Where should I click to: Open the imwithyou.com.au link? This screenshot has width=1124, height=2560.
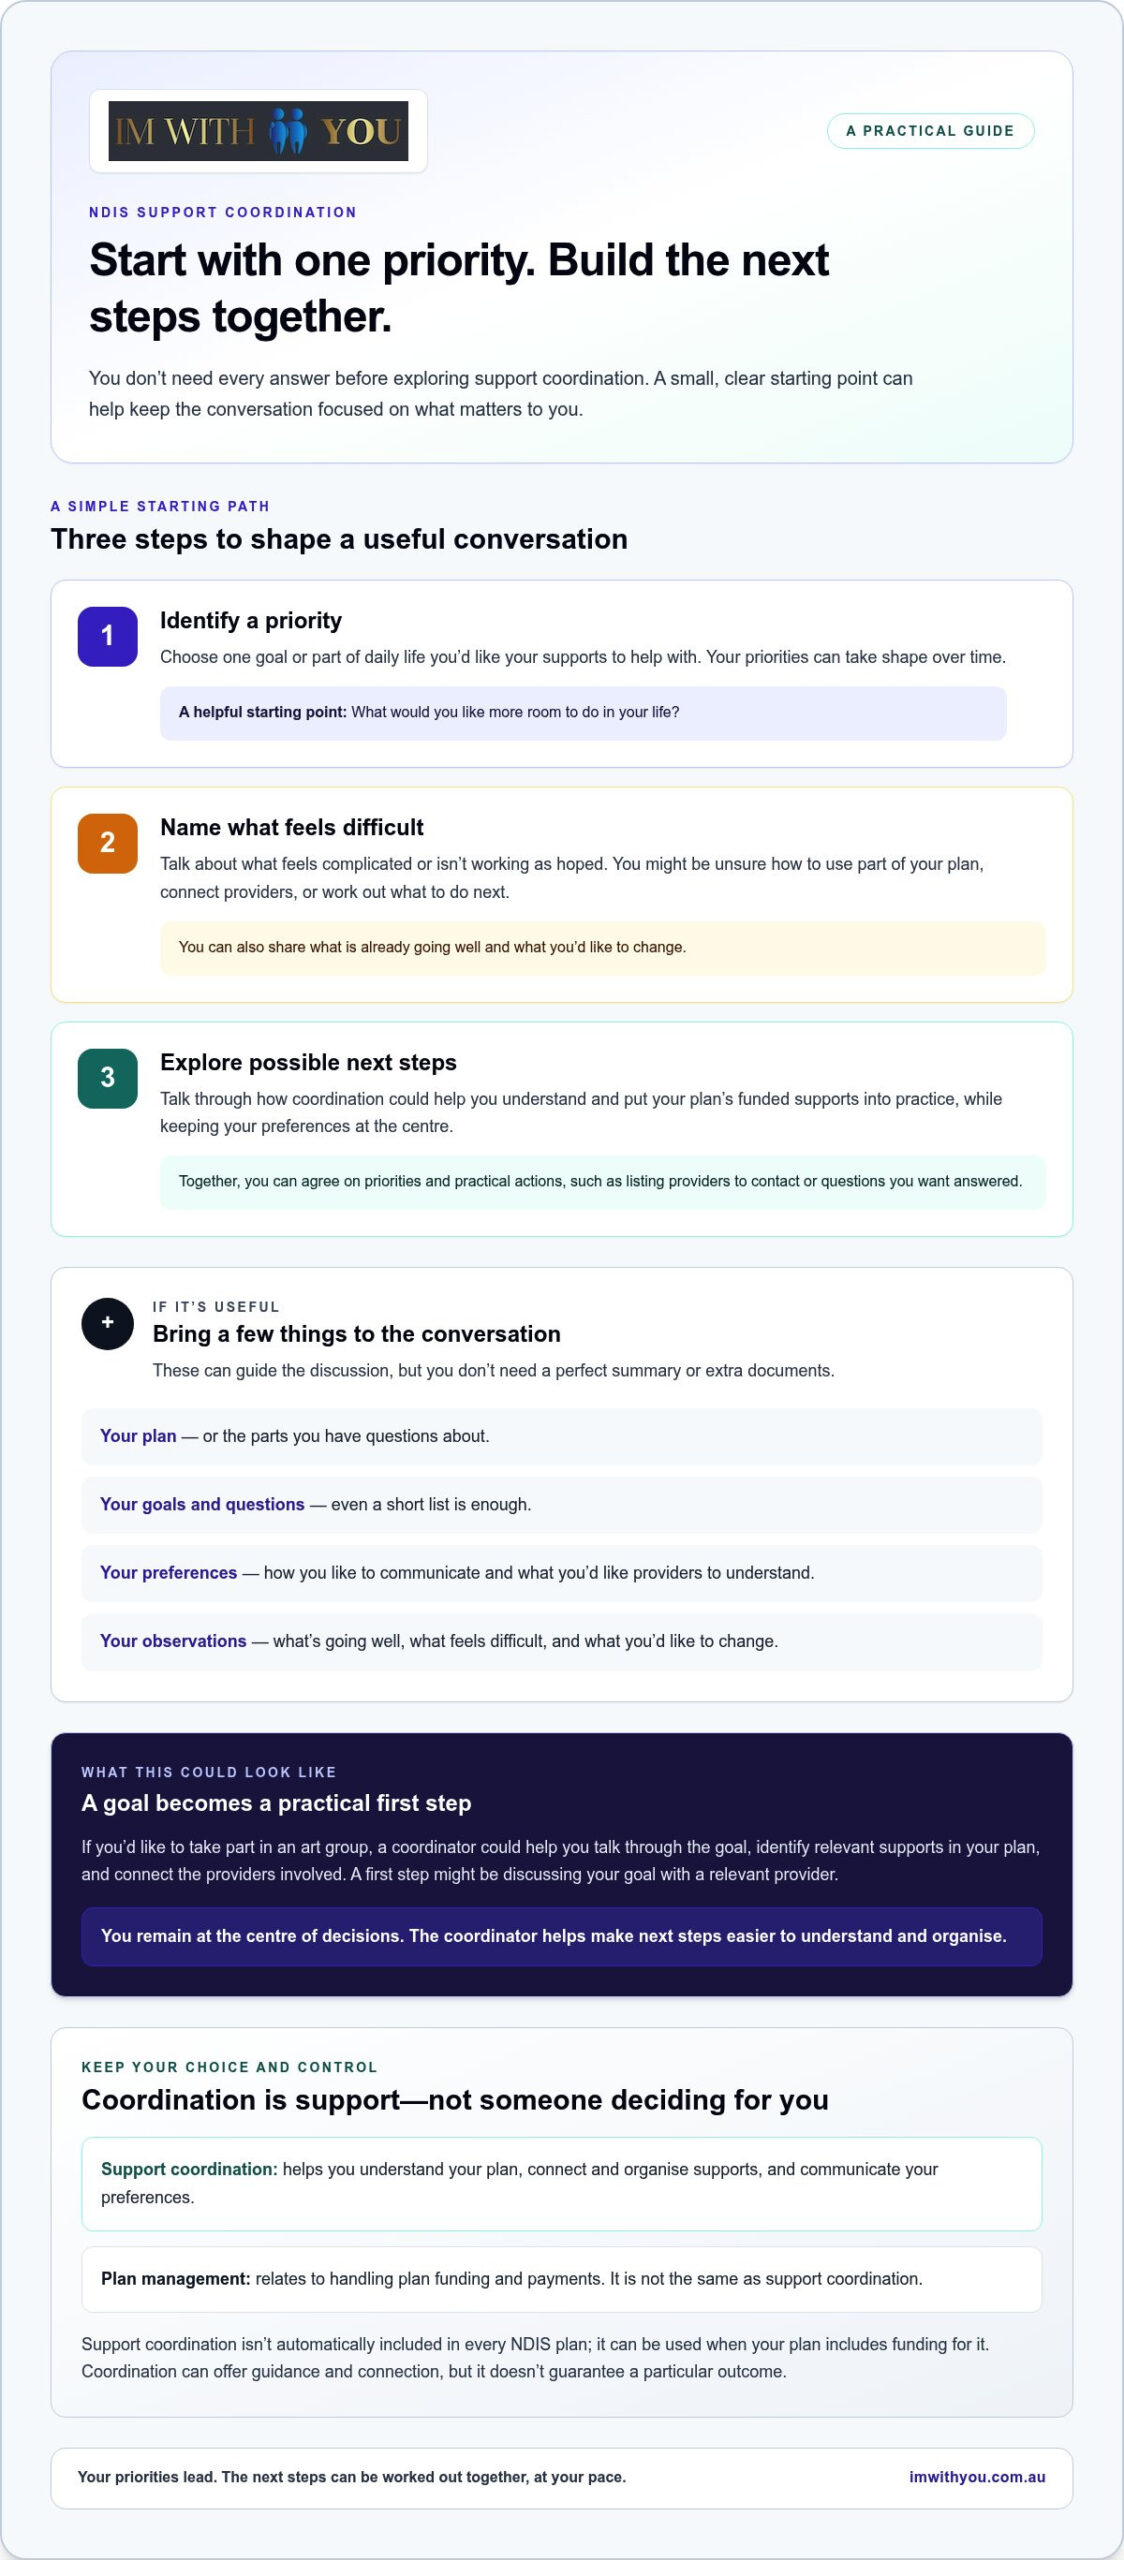coord(977,2477)
